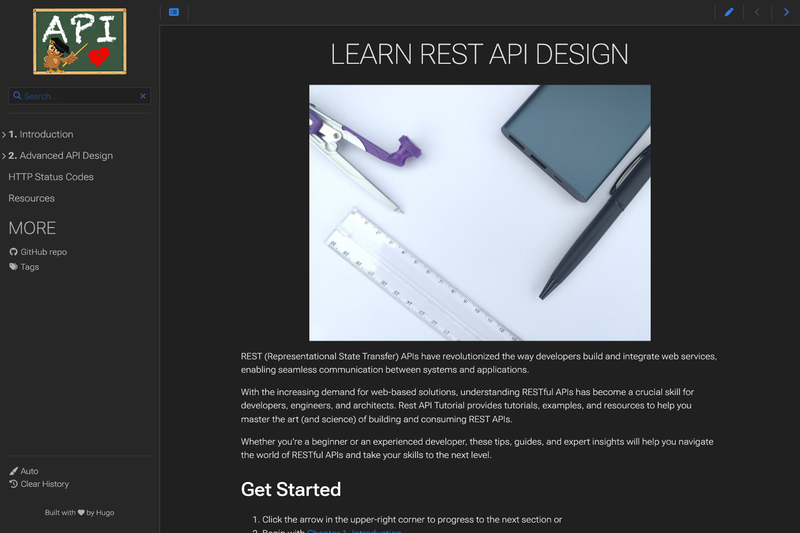Open the 2. Advanced API Design chapter
The width and height of the screenshot is (800, 533).
(x=61, y=156)
